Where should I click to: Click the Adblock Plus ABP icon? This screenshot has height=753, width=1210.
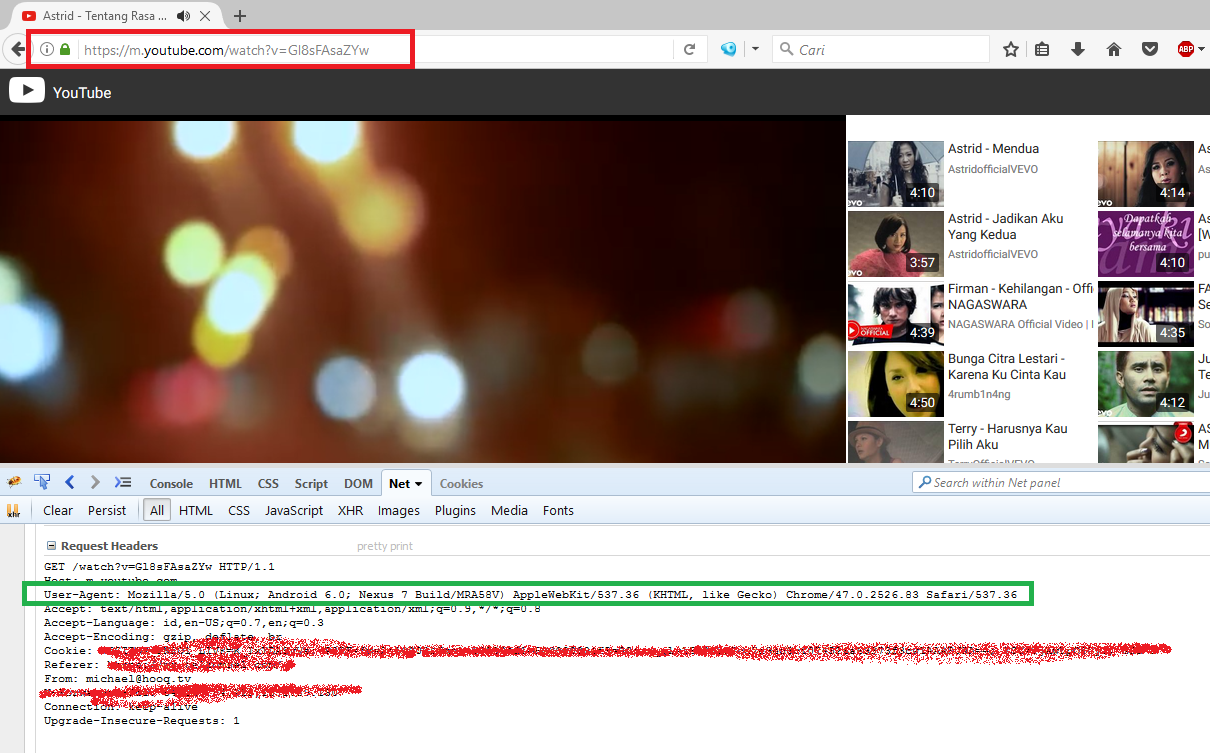(1185, 49)
